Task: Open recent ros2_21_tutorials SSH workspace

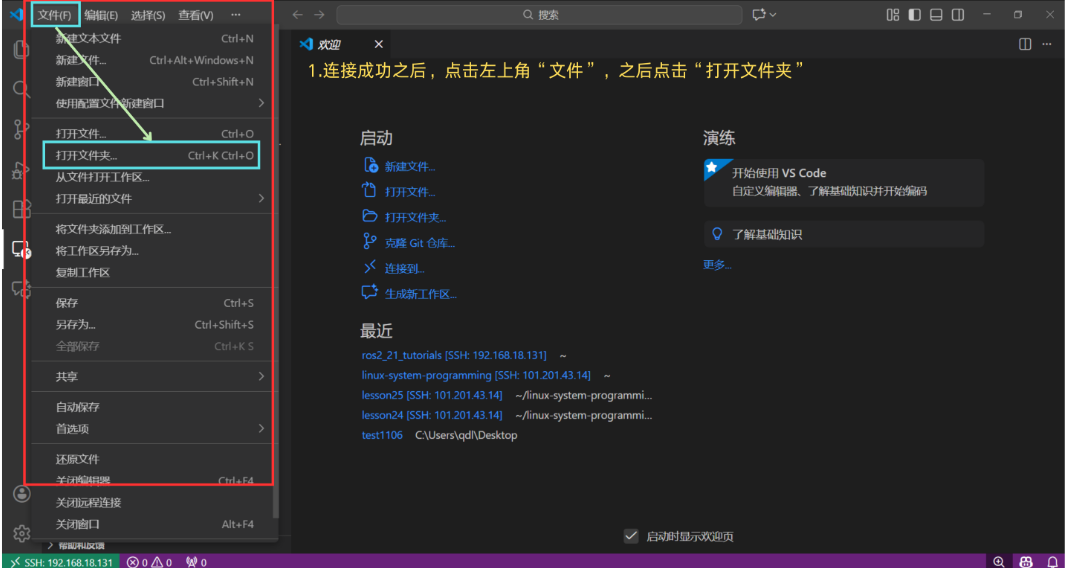Action: 454,355
